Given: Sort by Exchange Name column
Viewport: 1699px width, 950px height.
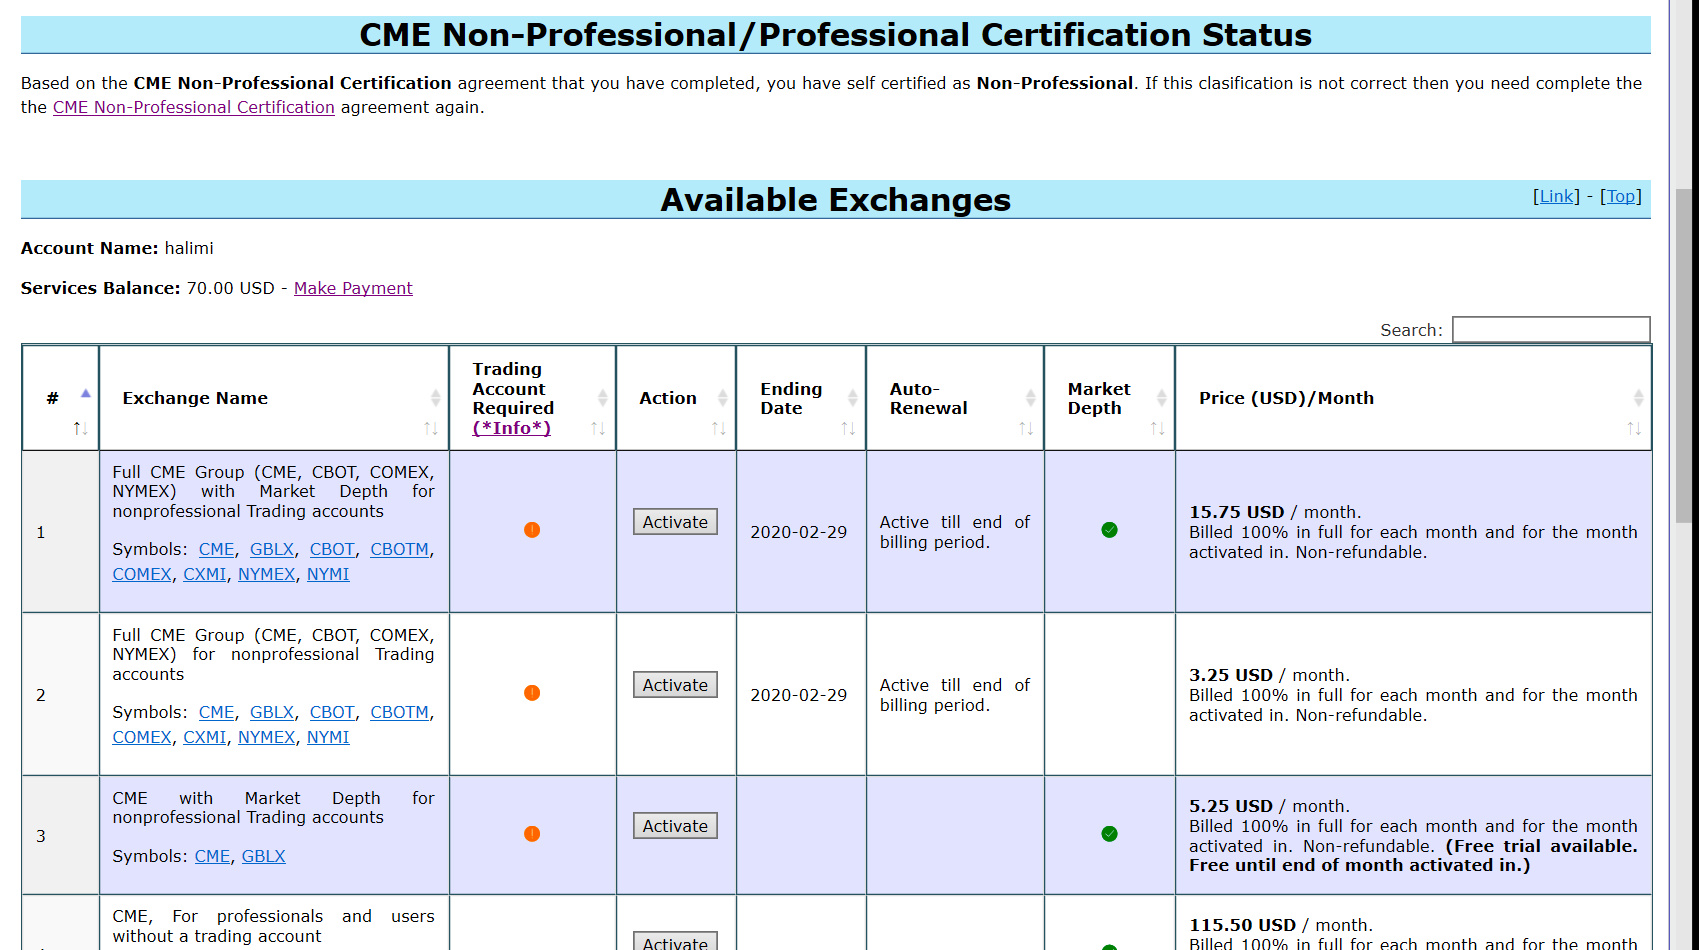Looking at the screenshot, I should click(x=274, y=398).
